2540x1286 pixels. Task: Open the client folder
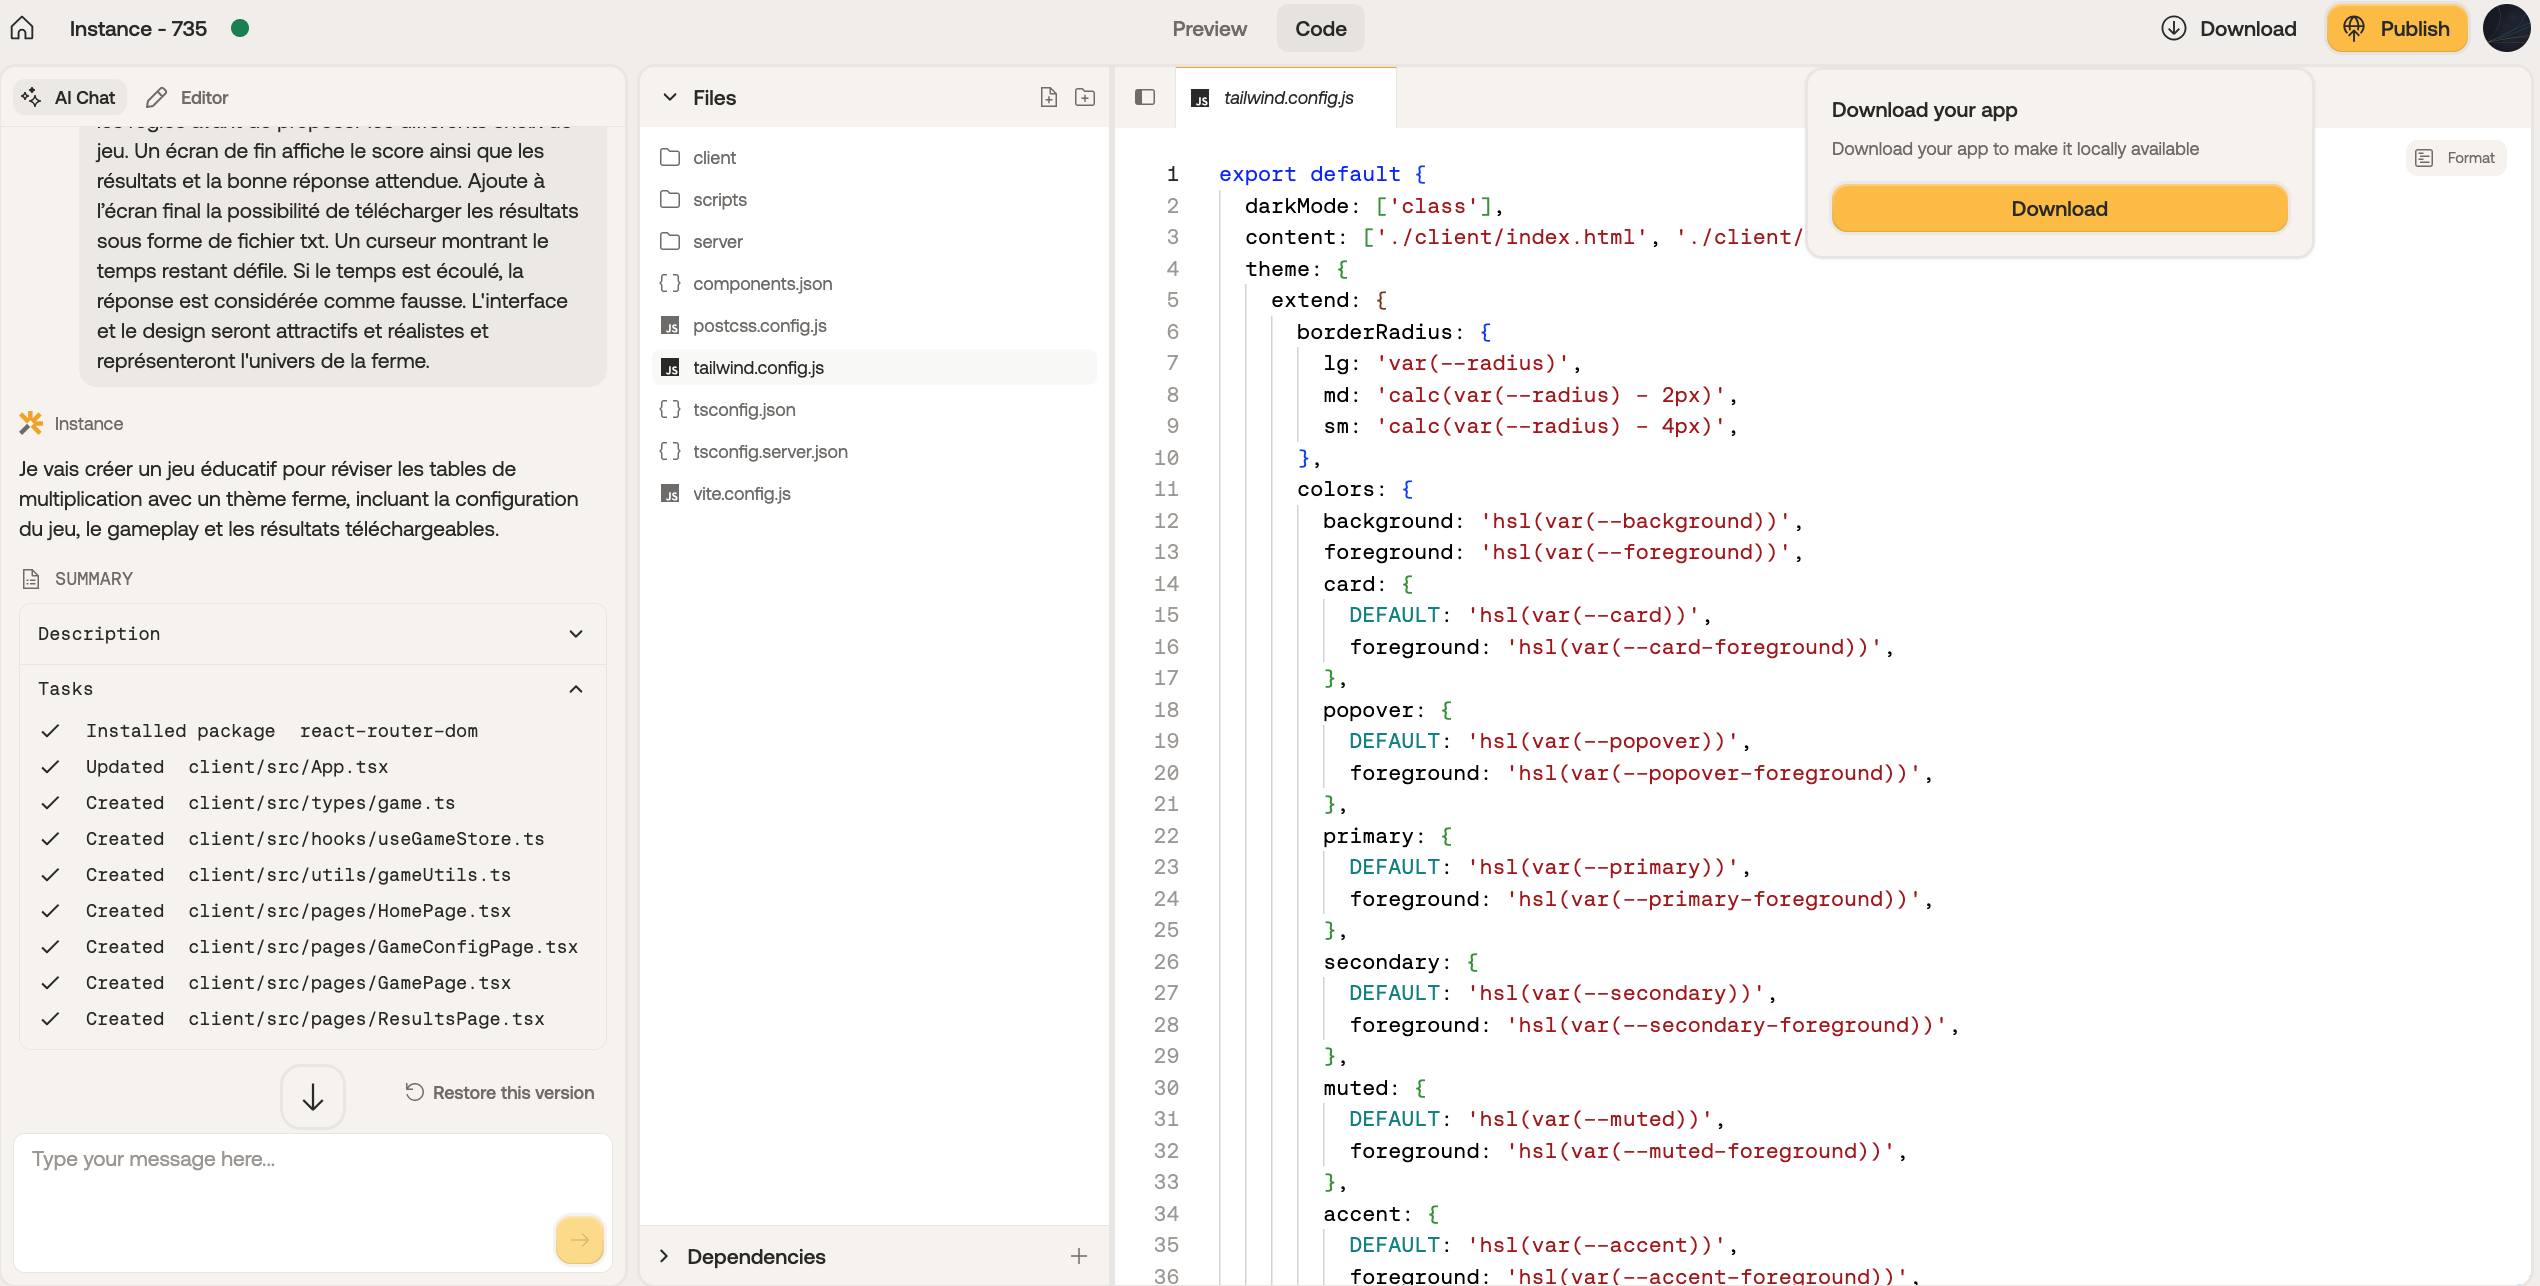[713, 158]
